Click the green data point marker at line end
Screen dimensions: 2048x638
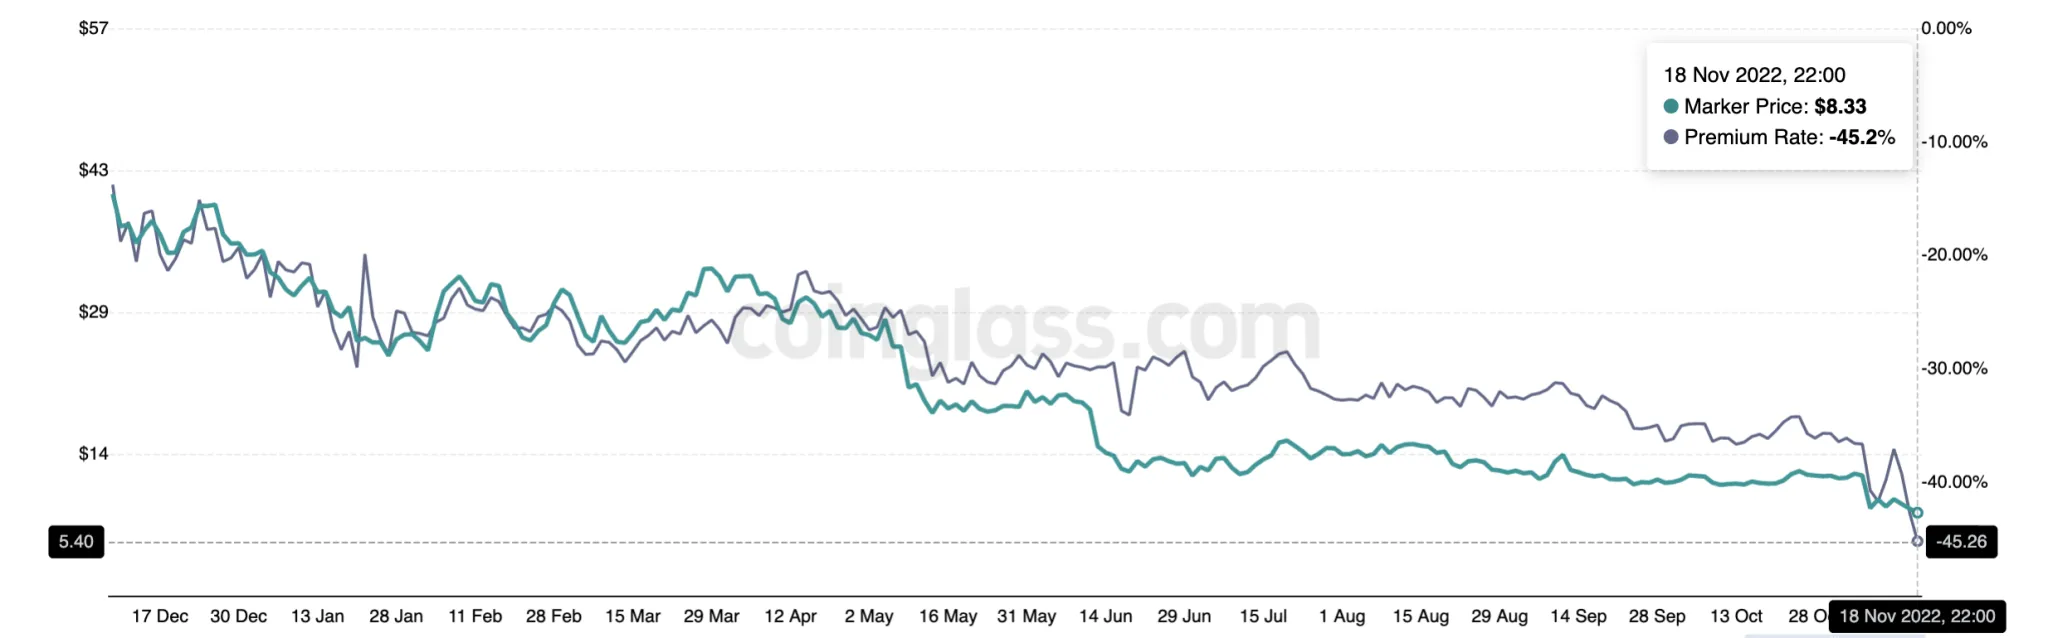click(1917, 513)
